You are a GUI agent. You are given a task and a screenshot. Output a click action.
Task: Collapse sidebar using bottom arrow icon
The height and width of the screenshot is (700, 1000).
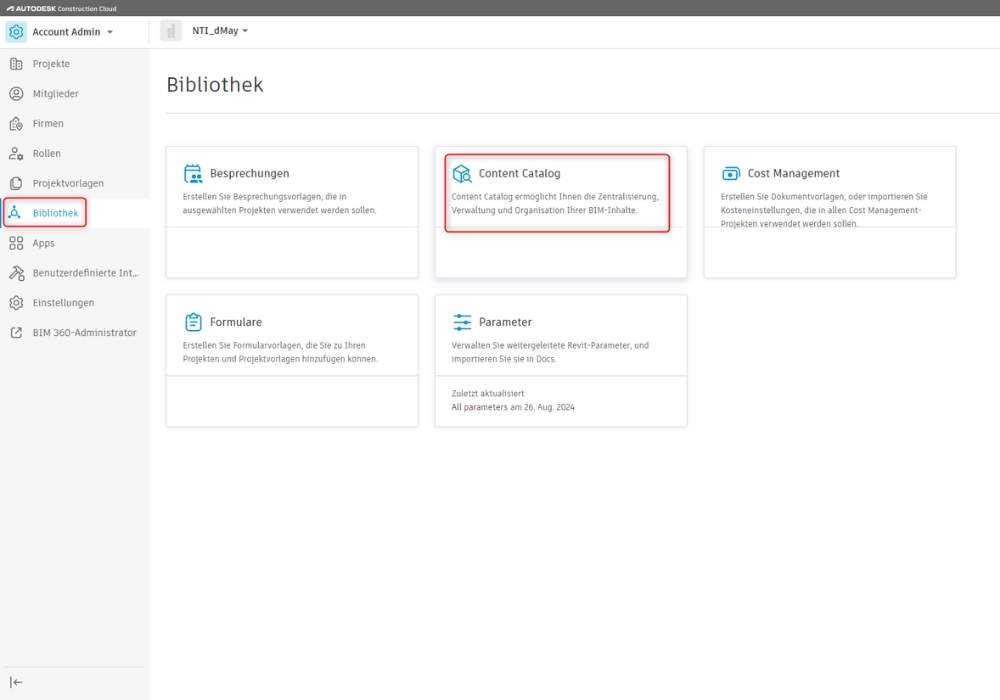[16, 682]
